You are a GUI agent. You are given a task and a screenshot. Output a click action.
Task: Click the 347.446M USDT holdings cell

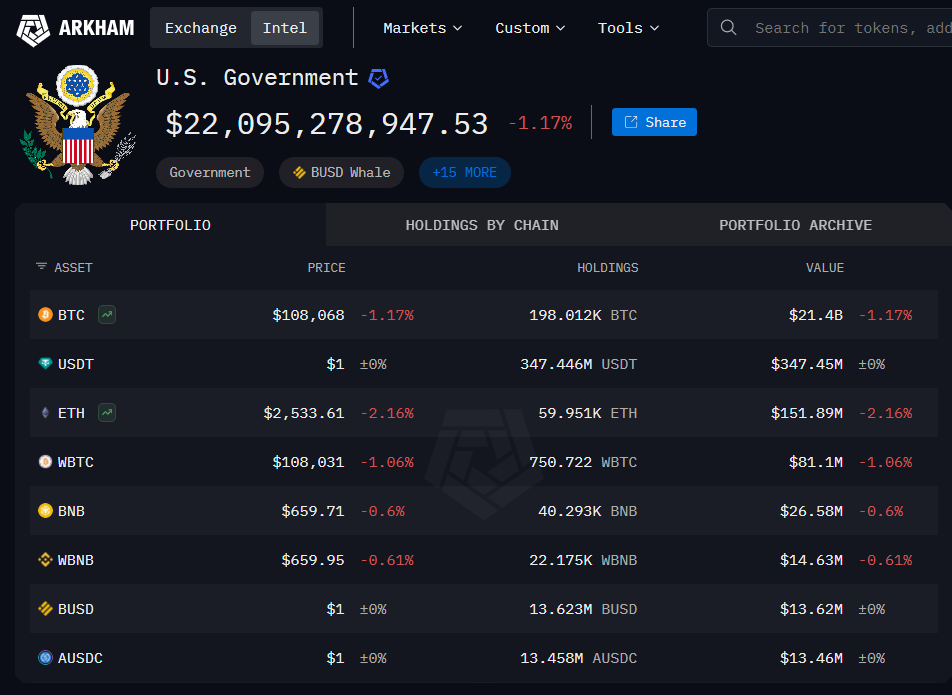click(579, 364)
